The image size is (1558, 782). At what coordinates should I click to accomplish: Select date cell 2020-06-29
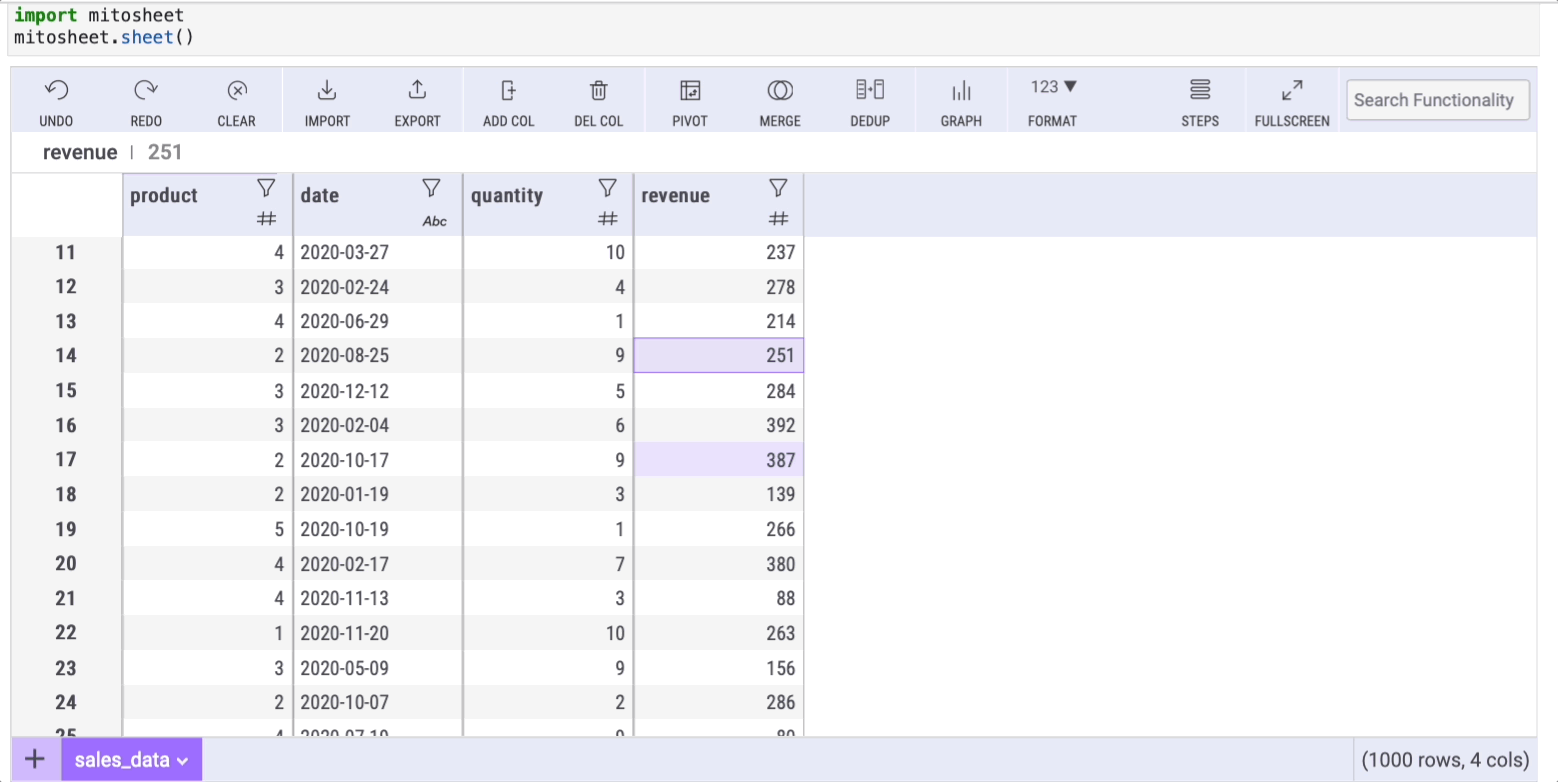(x=378, y=321)
